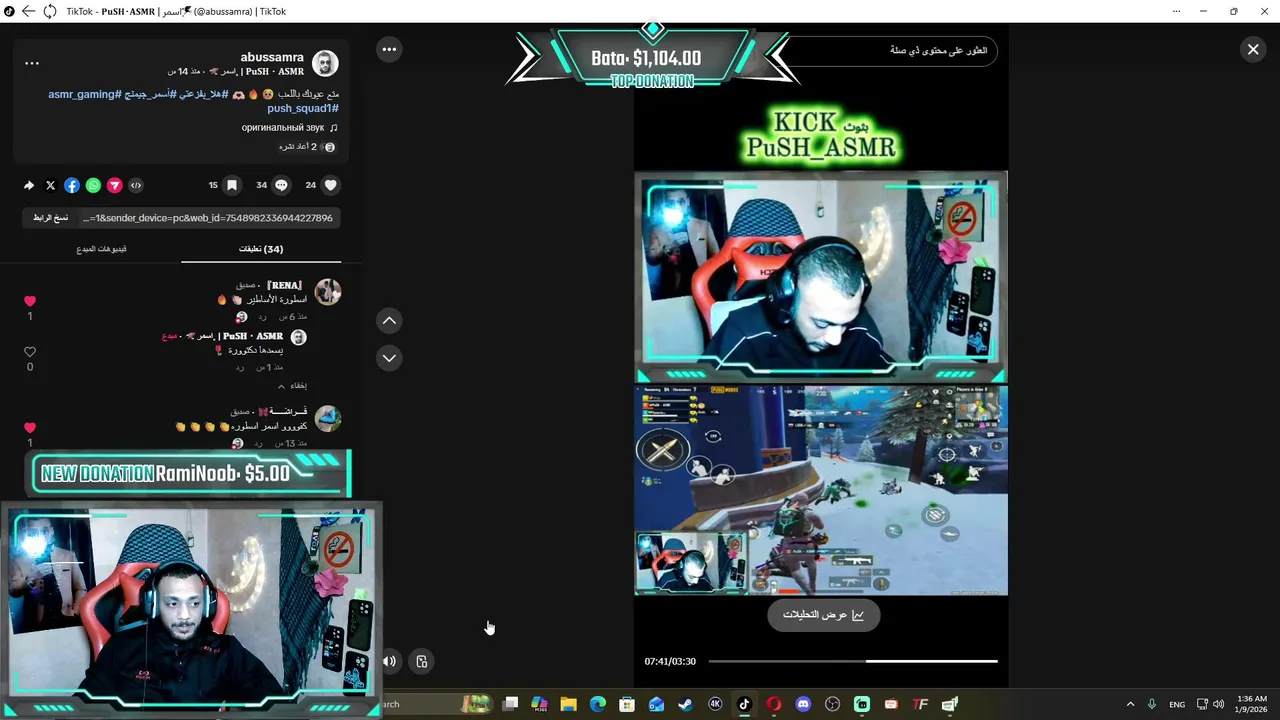The width and height of the screenshot is (1280, 720).
Task: Reload the browser page
Action: click(49, 11)
